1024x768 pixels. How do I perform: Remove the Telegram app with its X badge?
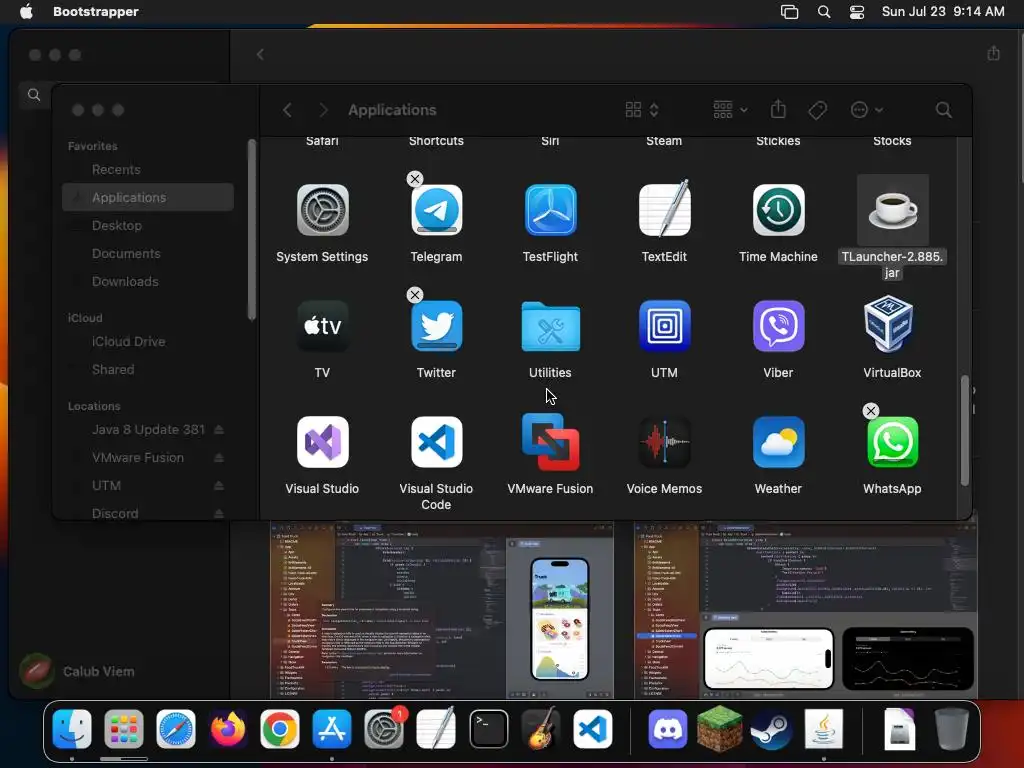pos(415,179)
